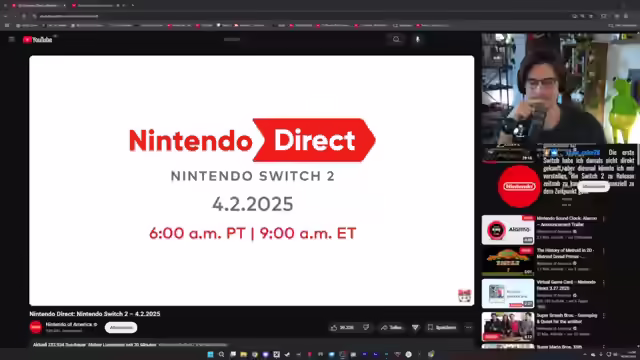Image resolution: width=640 pixels, height=360 pixels.
Task: Save video with the Speichern button
Action: pyautogui.click(x=442, y=327)
